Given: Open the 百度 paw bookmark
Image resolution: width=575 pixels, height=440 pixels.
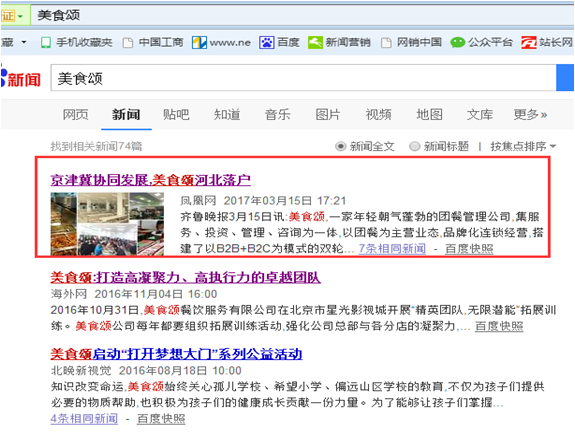Looking at the screenshot, I should 279,43.
